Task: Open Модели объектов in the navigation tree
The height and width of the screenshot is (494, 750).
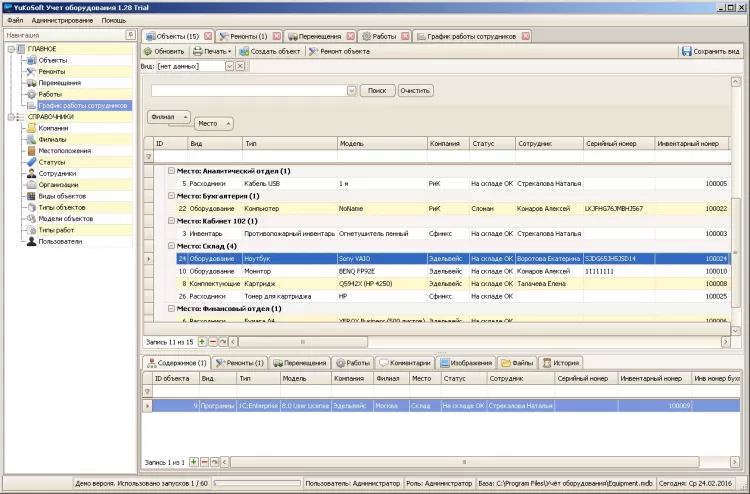Action: tap(65, 218)
